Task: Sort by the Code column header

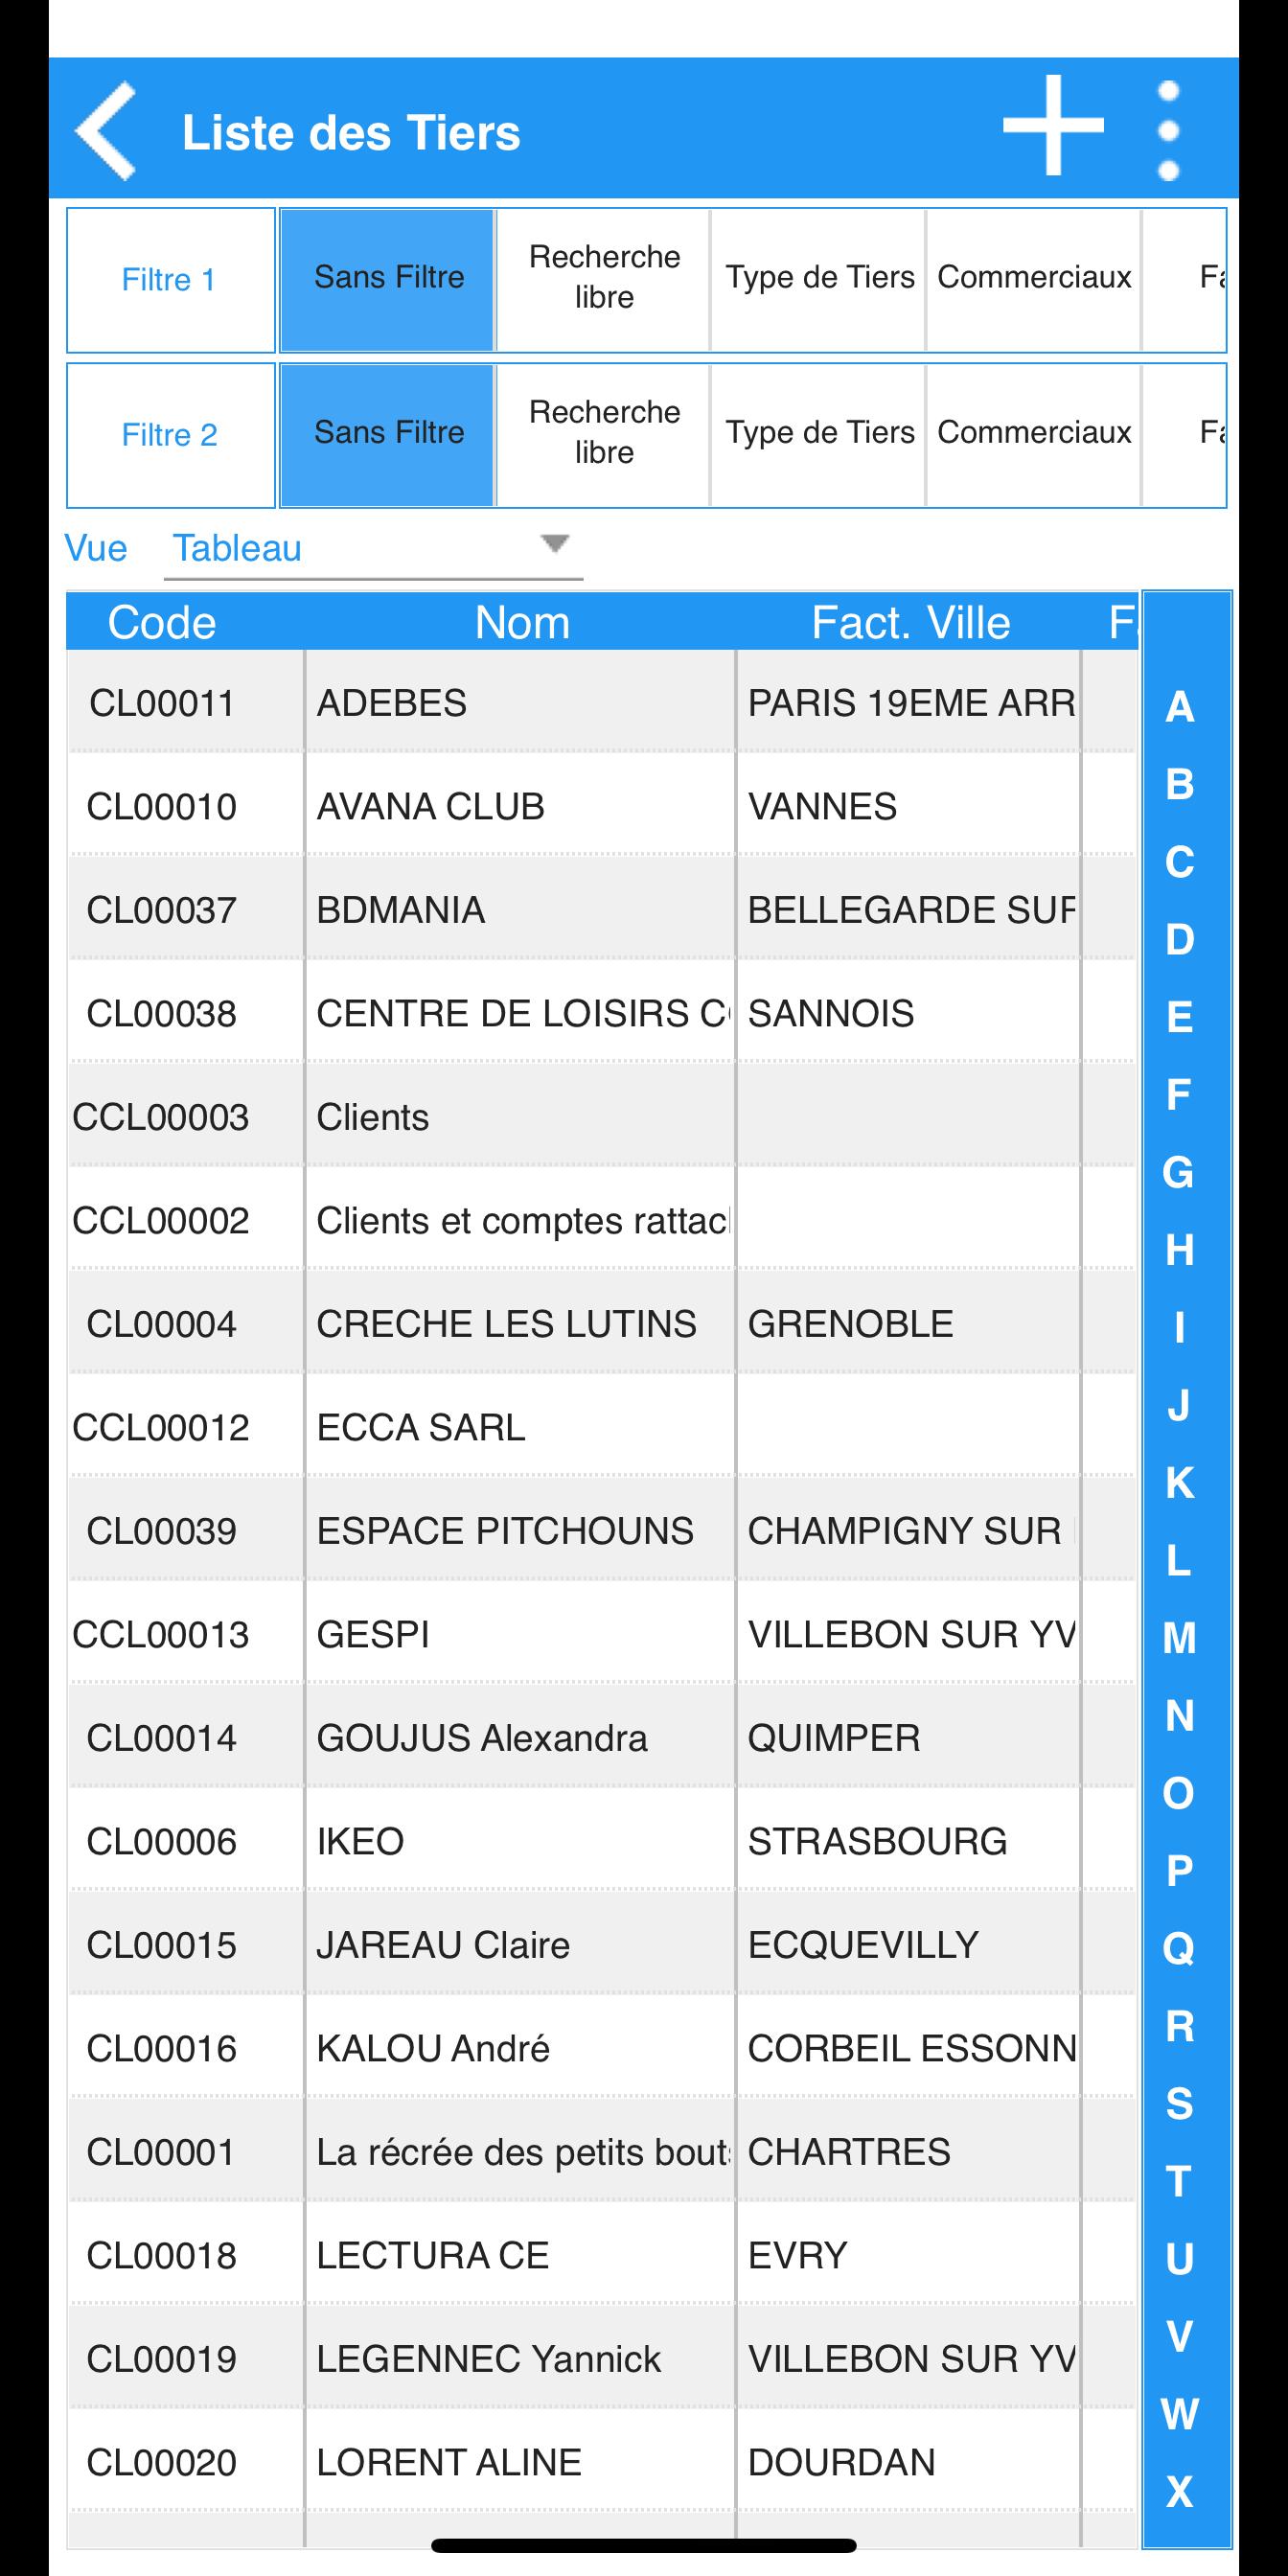Action: coord(162,622)
